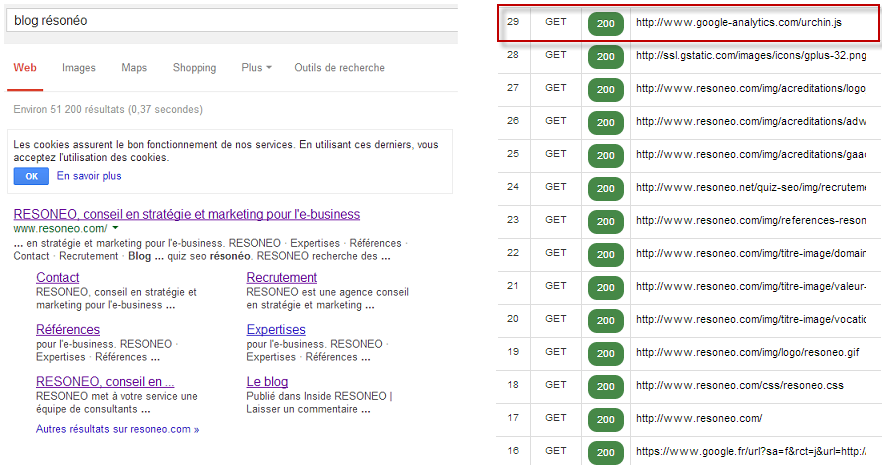The width and height of the screenshot is (882, 471).
Task: Click the 200 status badge in row 27
Action: click(606, 89)
